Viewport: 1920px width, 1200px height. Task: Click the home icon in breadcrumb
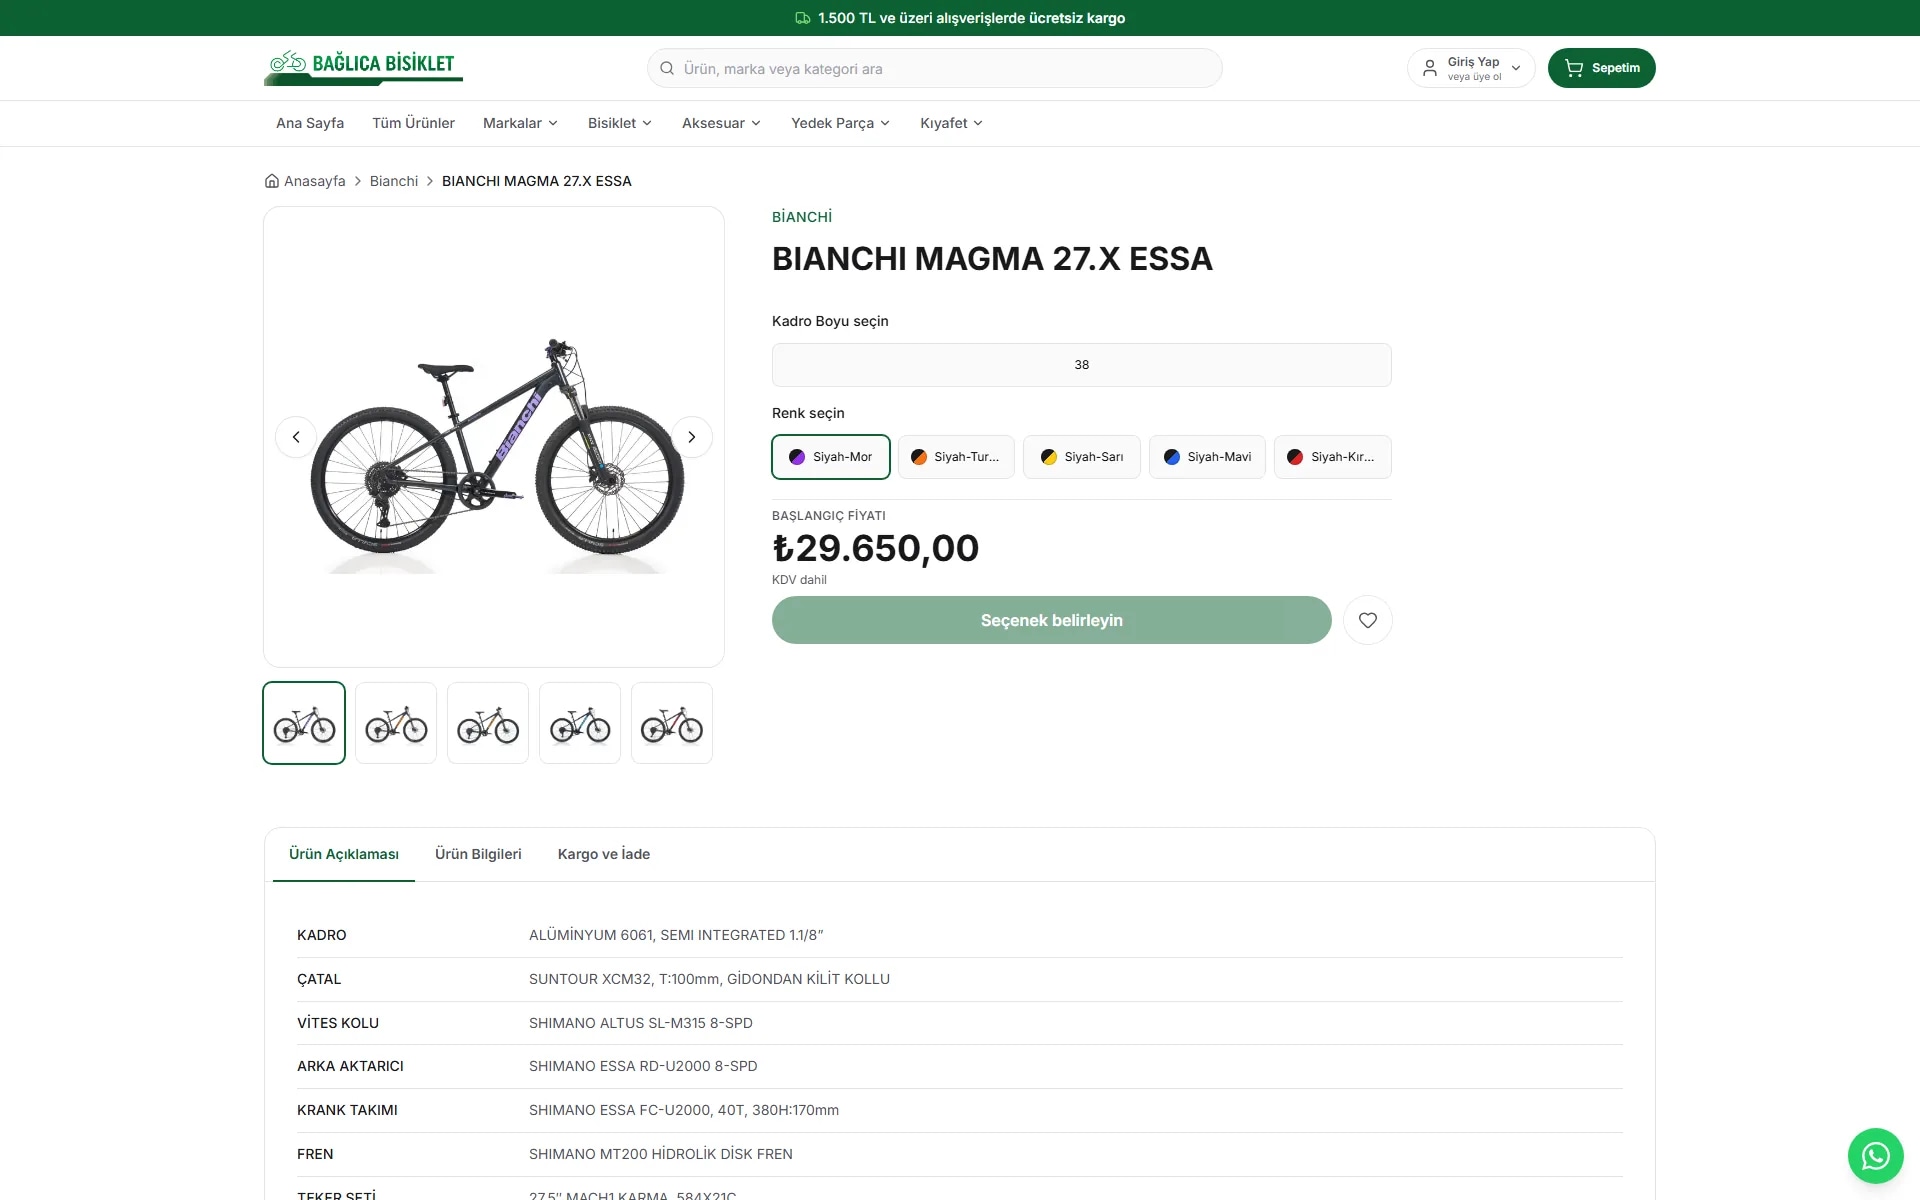pos(272,181)
